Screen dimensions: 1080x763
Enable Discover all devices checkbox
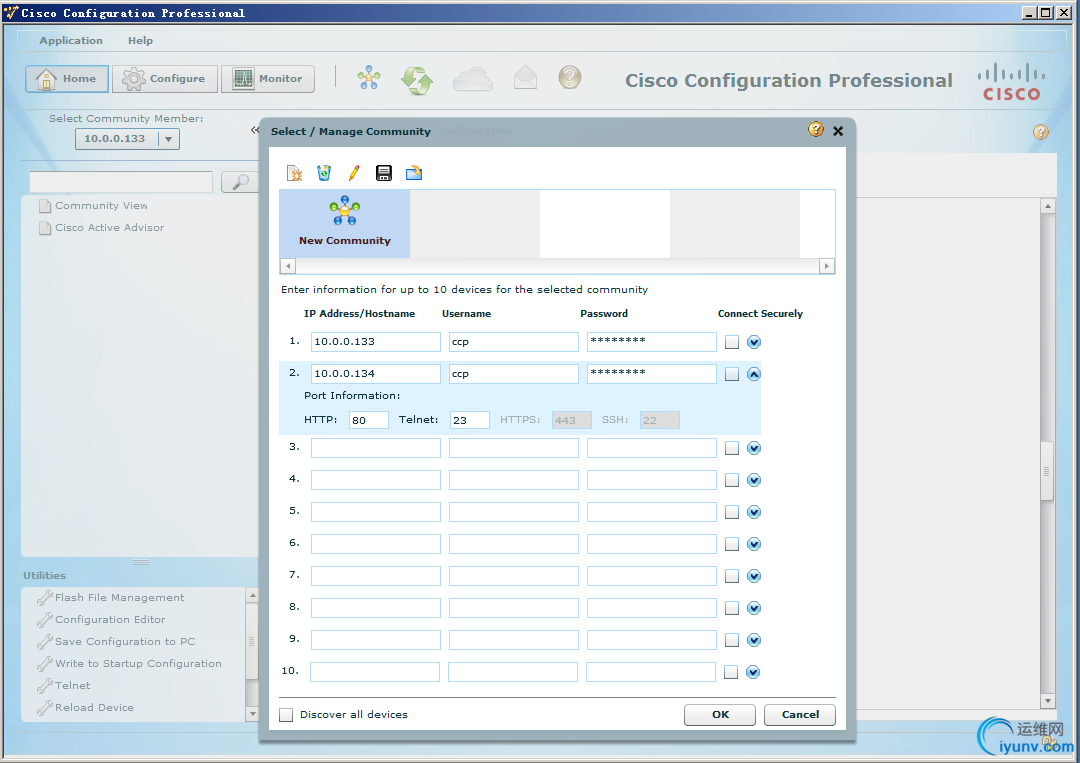[286, 715]
